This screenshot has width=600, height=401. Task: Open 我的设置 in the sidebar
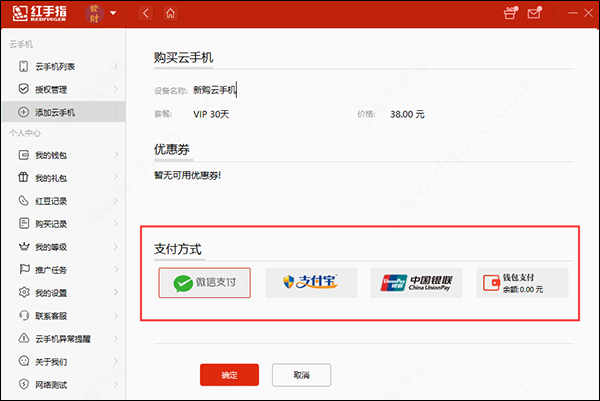[x=64, y=292]
